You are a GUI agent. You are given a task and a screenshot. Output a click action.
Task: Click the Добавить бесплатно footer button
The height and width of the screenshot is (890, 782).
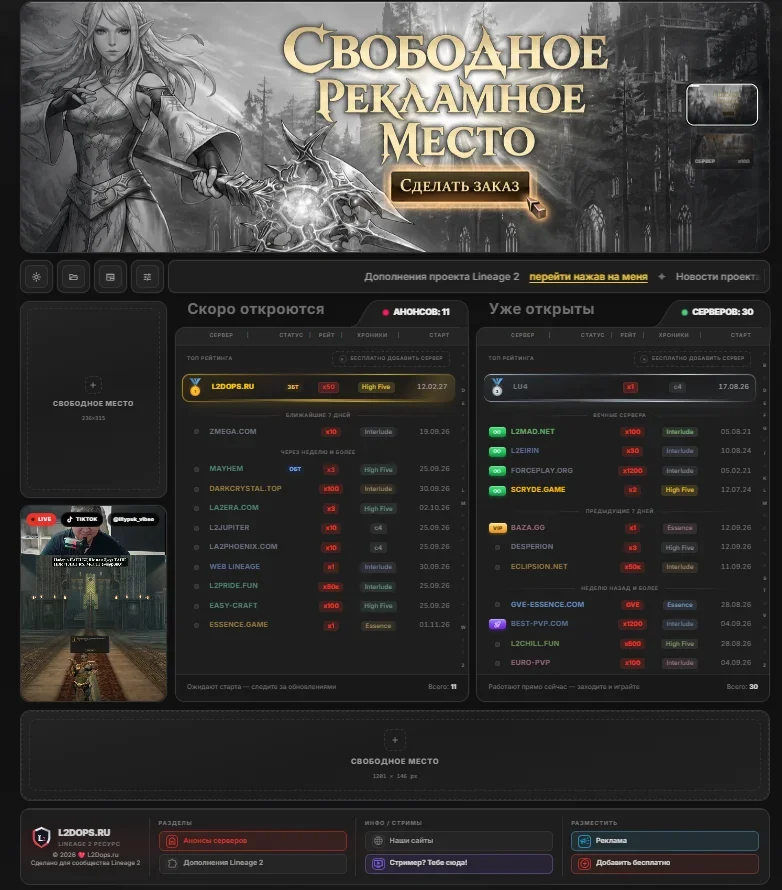click(x=665, y=863)
